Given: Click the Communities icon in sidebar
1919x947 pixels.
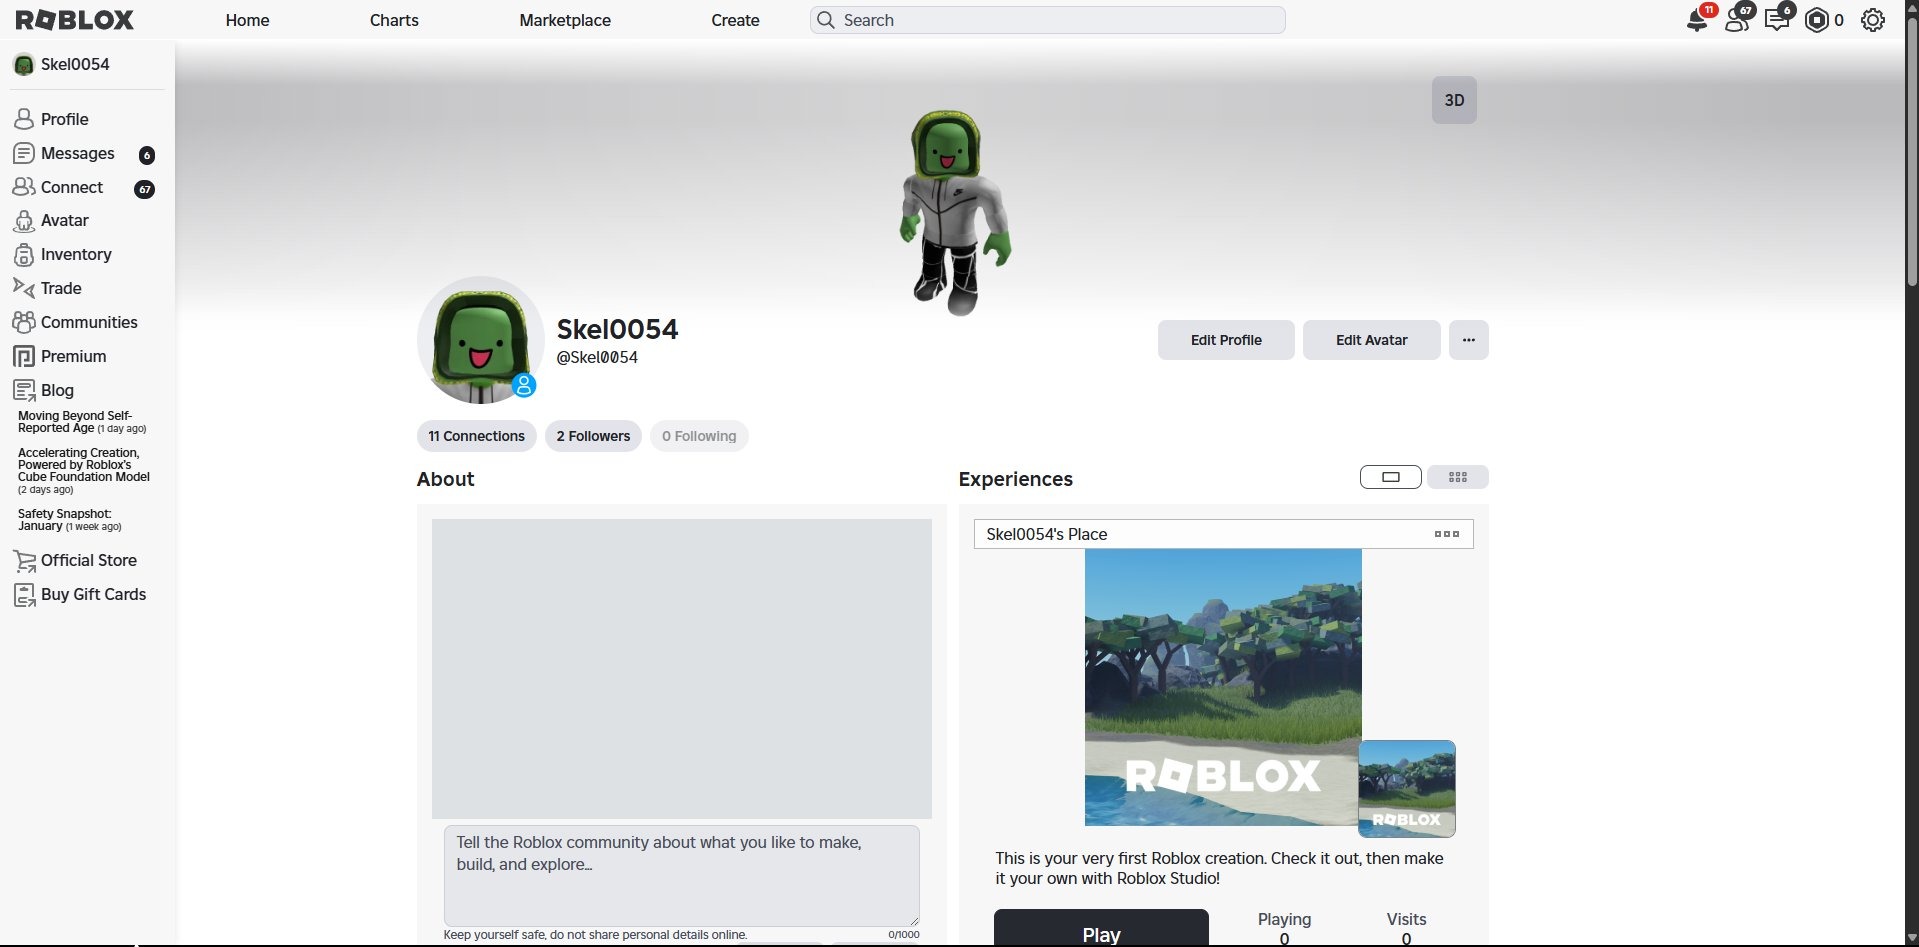Looking at the screenshot, I should (24, 322).
